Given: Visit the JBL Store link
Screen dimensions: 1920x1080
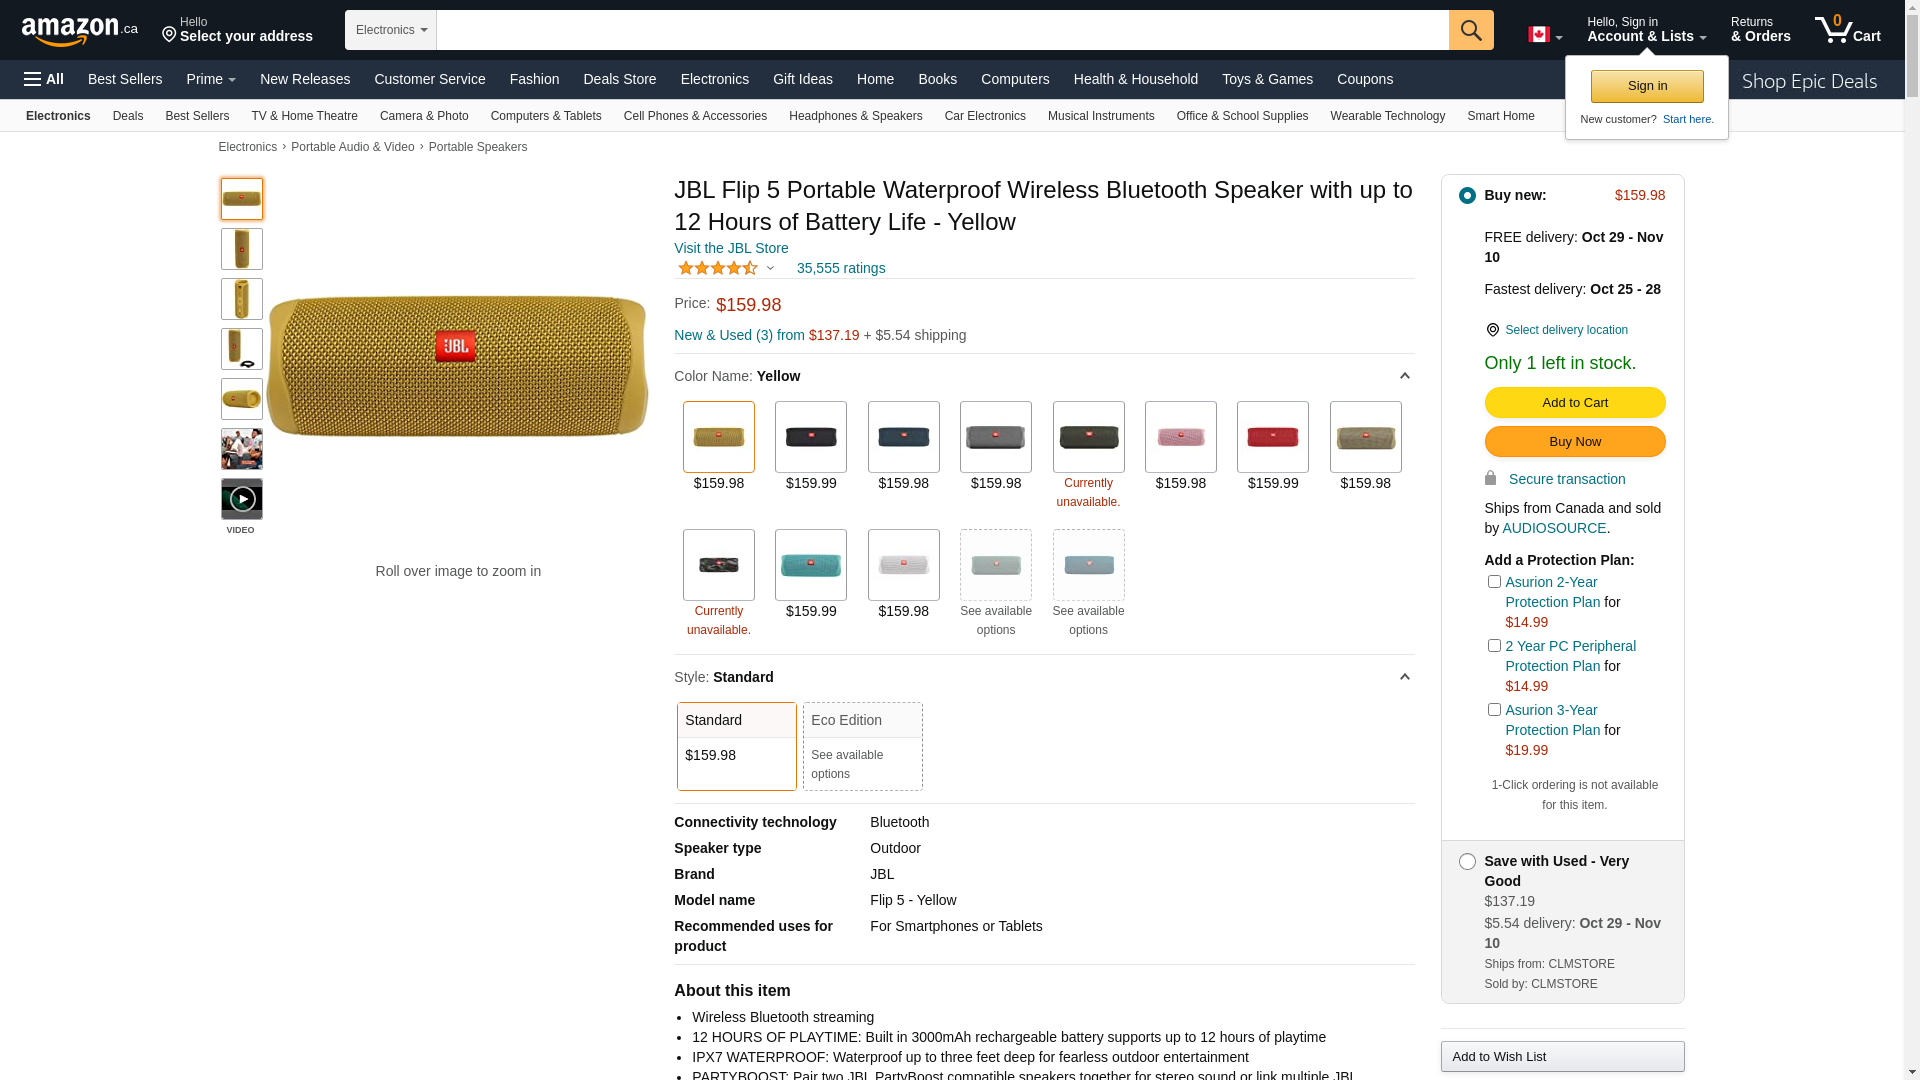Looking at the screenshot, I should 731,248.
